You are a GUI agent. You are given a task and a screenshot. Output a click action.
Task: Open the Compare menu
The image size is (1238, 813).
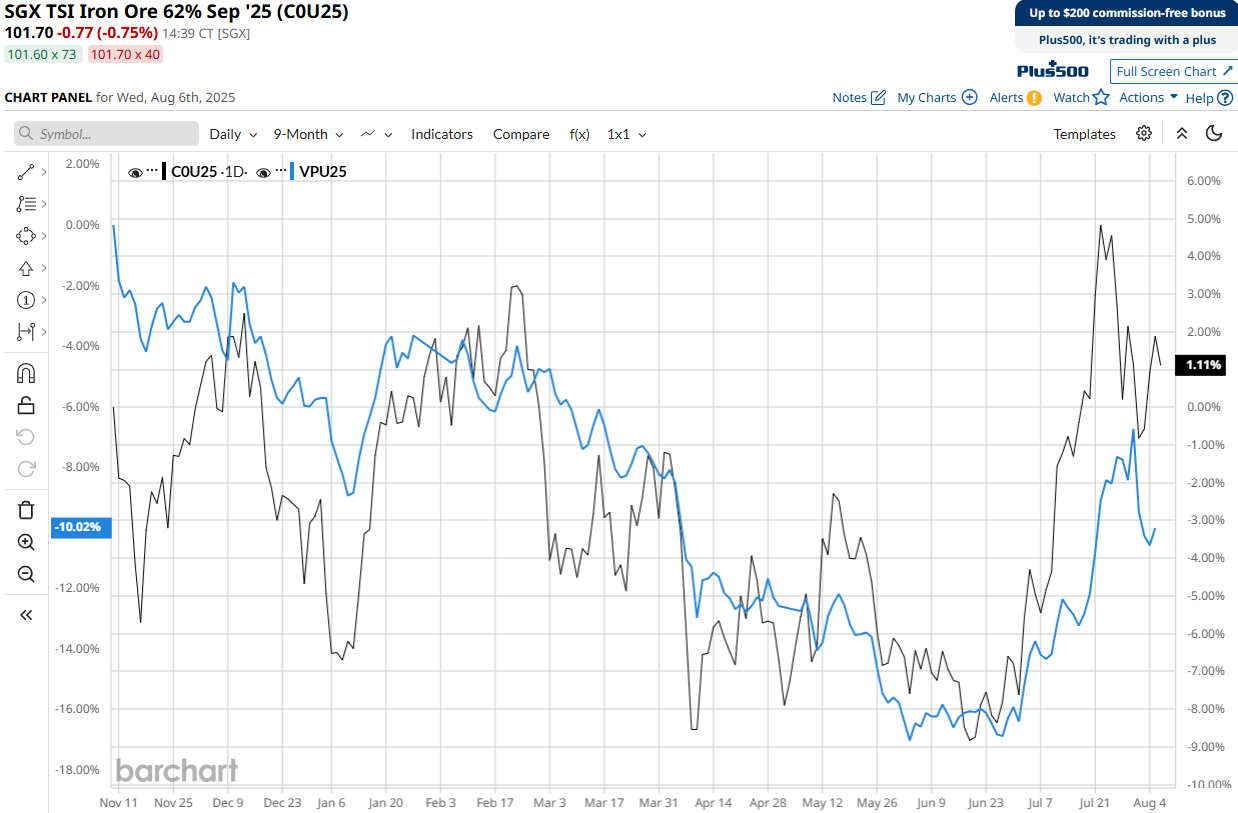point(521,134)
